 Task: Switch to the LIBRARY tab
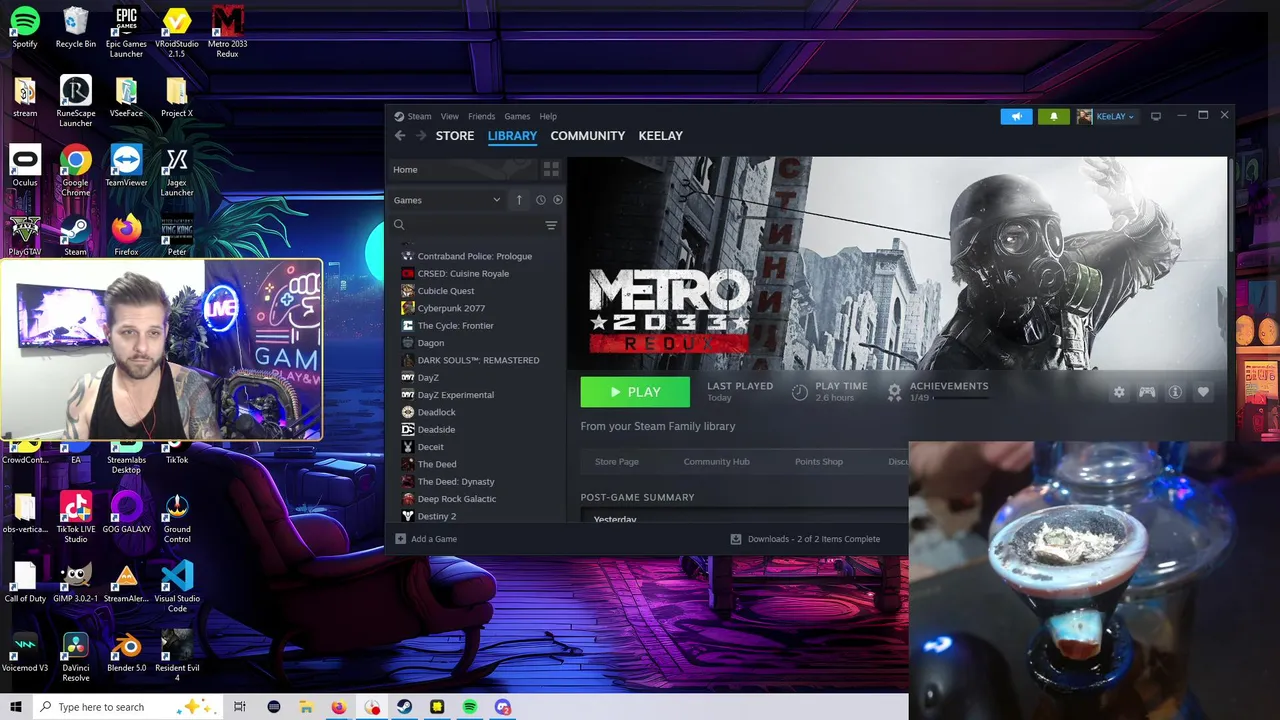pos(512,136)
